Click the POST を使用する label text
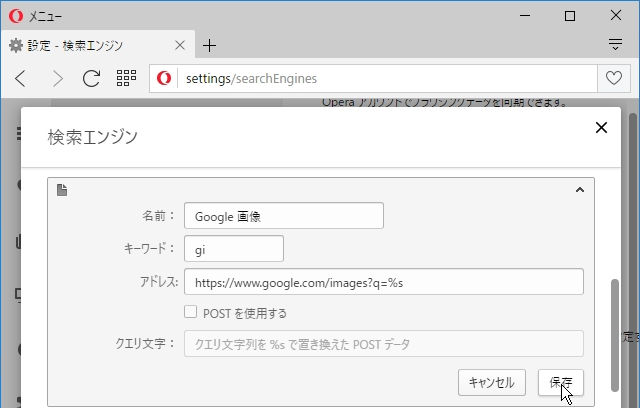 point(245,313)
